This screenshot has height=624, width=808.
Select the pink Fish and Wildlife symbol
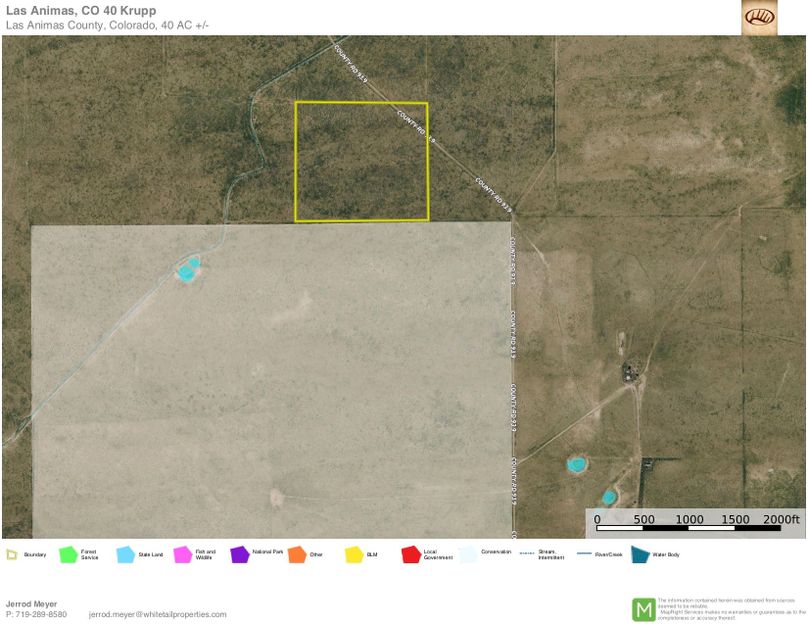(182, 555)
